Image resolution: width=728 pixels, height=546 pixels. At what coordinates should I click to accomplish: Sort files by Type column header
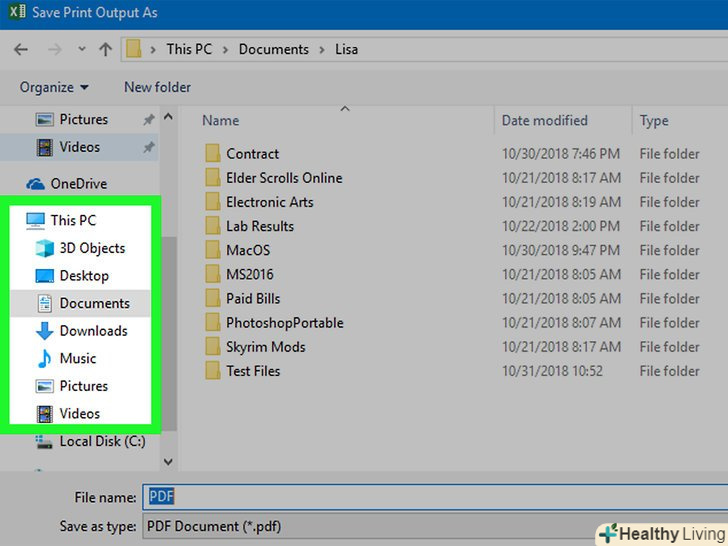[x=654, y=121]
